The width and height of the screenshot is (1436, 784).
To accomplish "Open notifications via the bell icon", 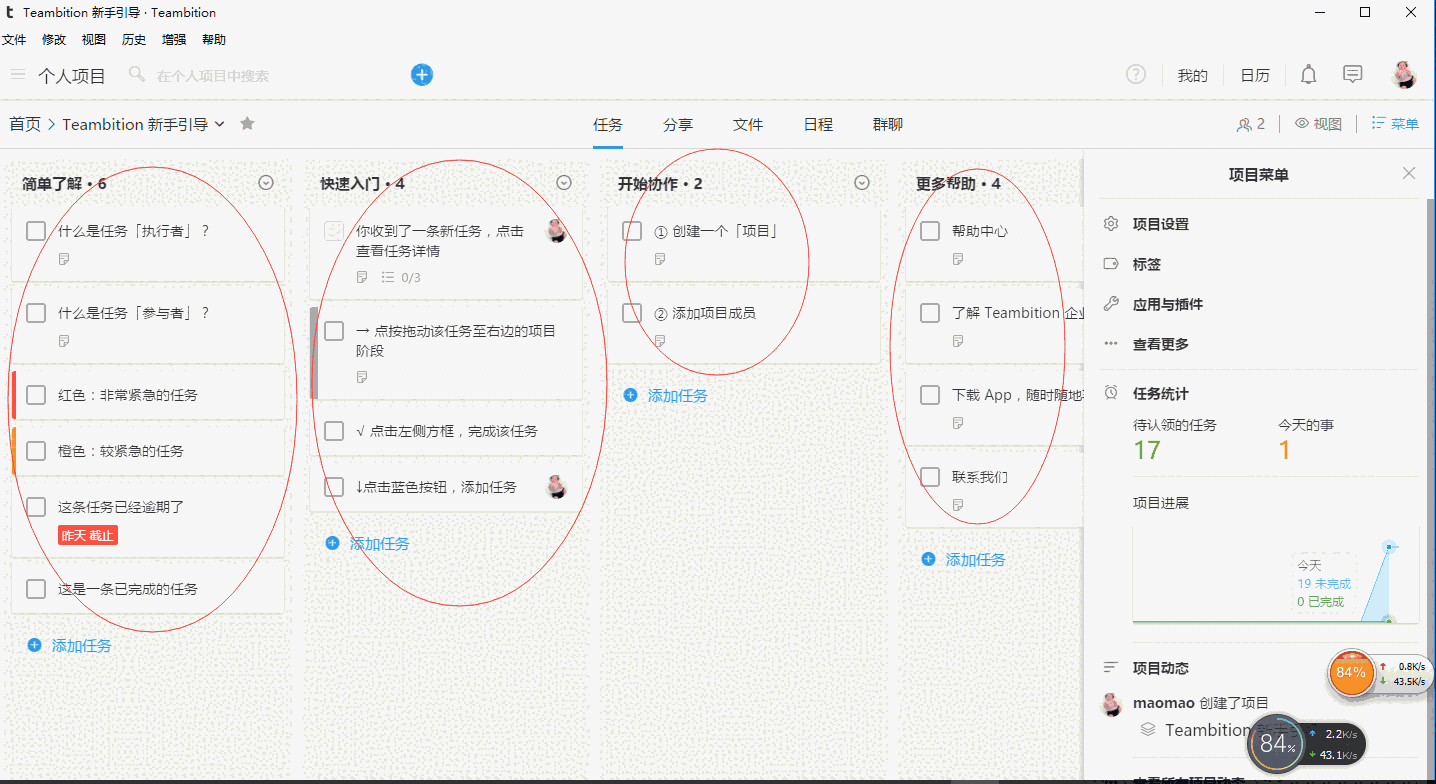I will pyautogui.click(x=1308, y=74).
